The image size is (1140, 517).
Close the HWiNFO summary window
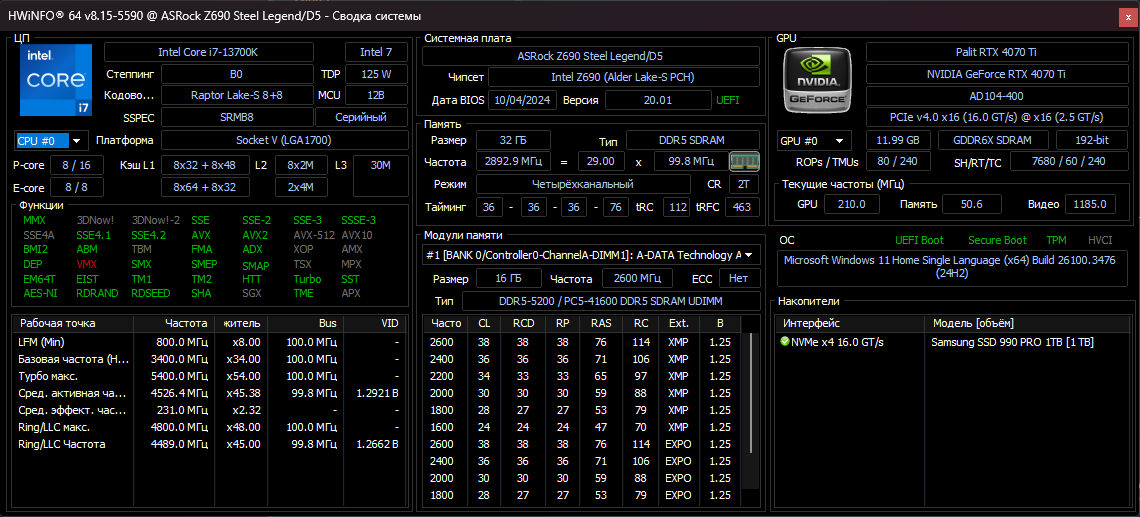click(x=1126, y=16)
